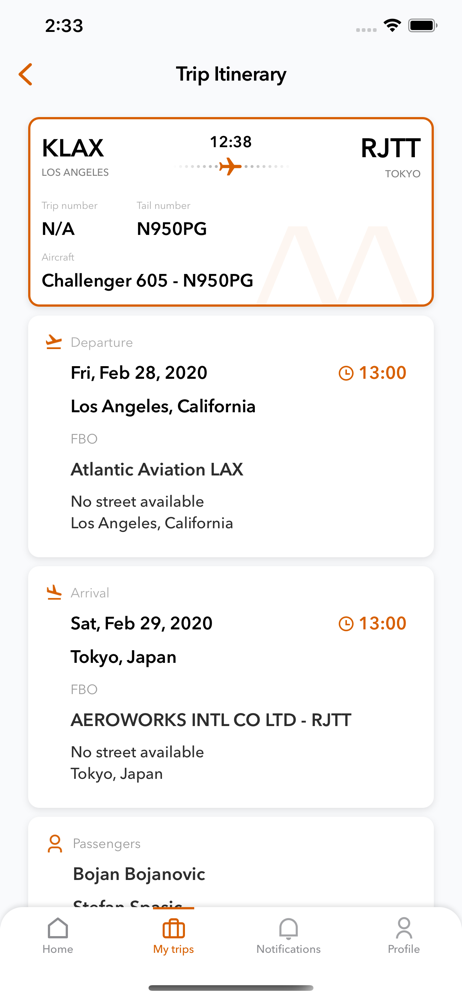Go to the Profile tab

click(x=404, y=936)
